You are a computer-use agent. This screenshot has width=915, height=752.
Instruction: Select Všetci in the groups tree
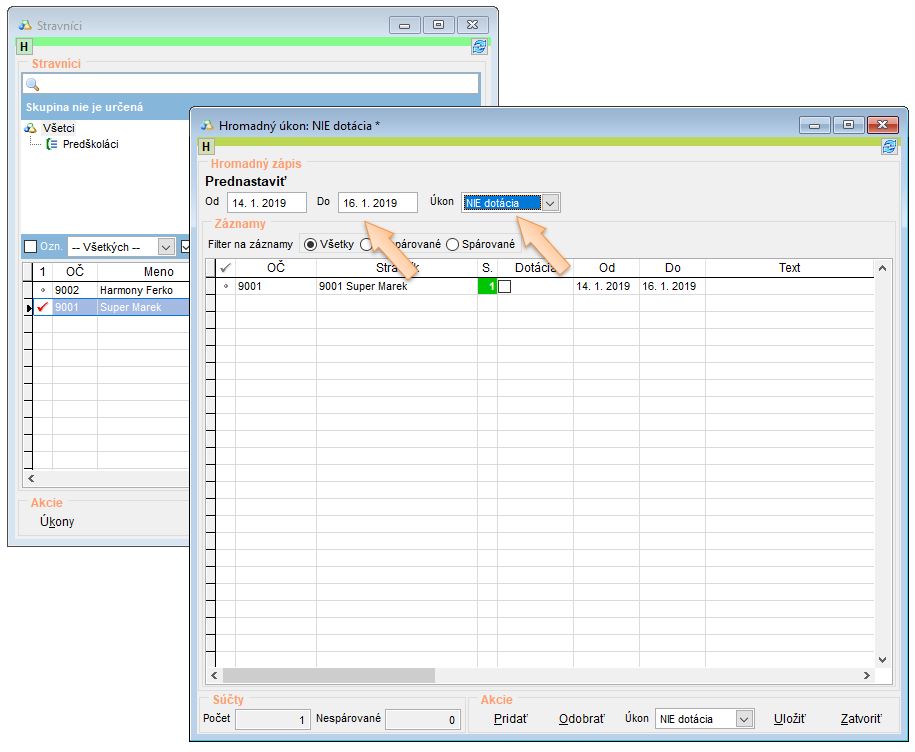(58, 128)
